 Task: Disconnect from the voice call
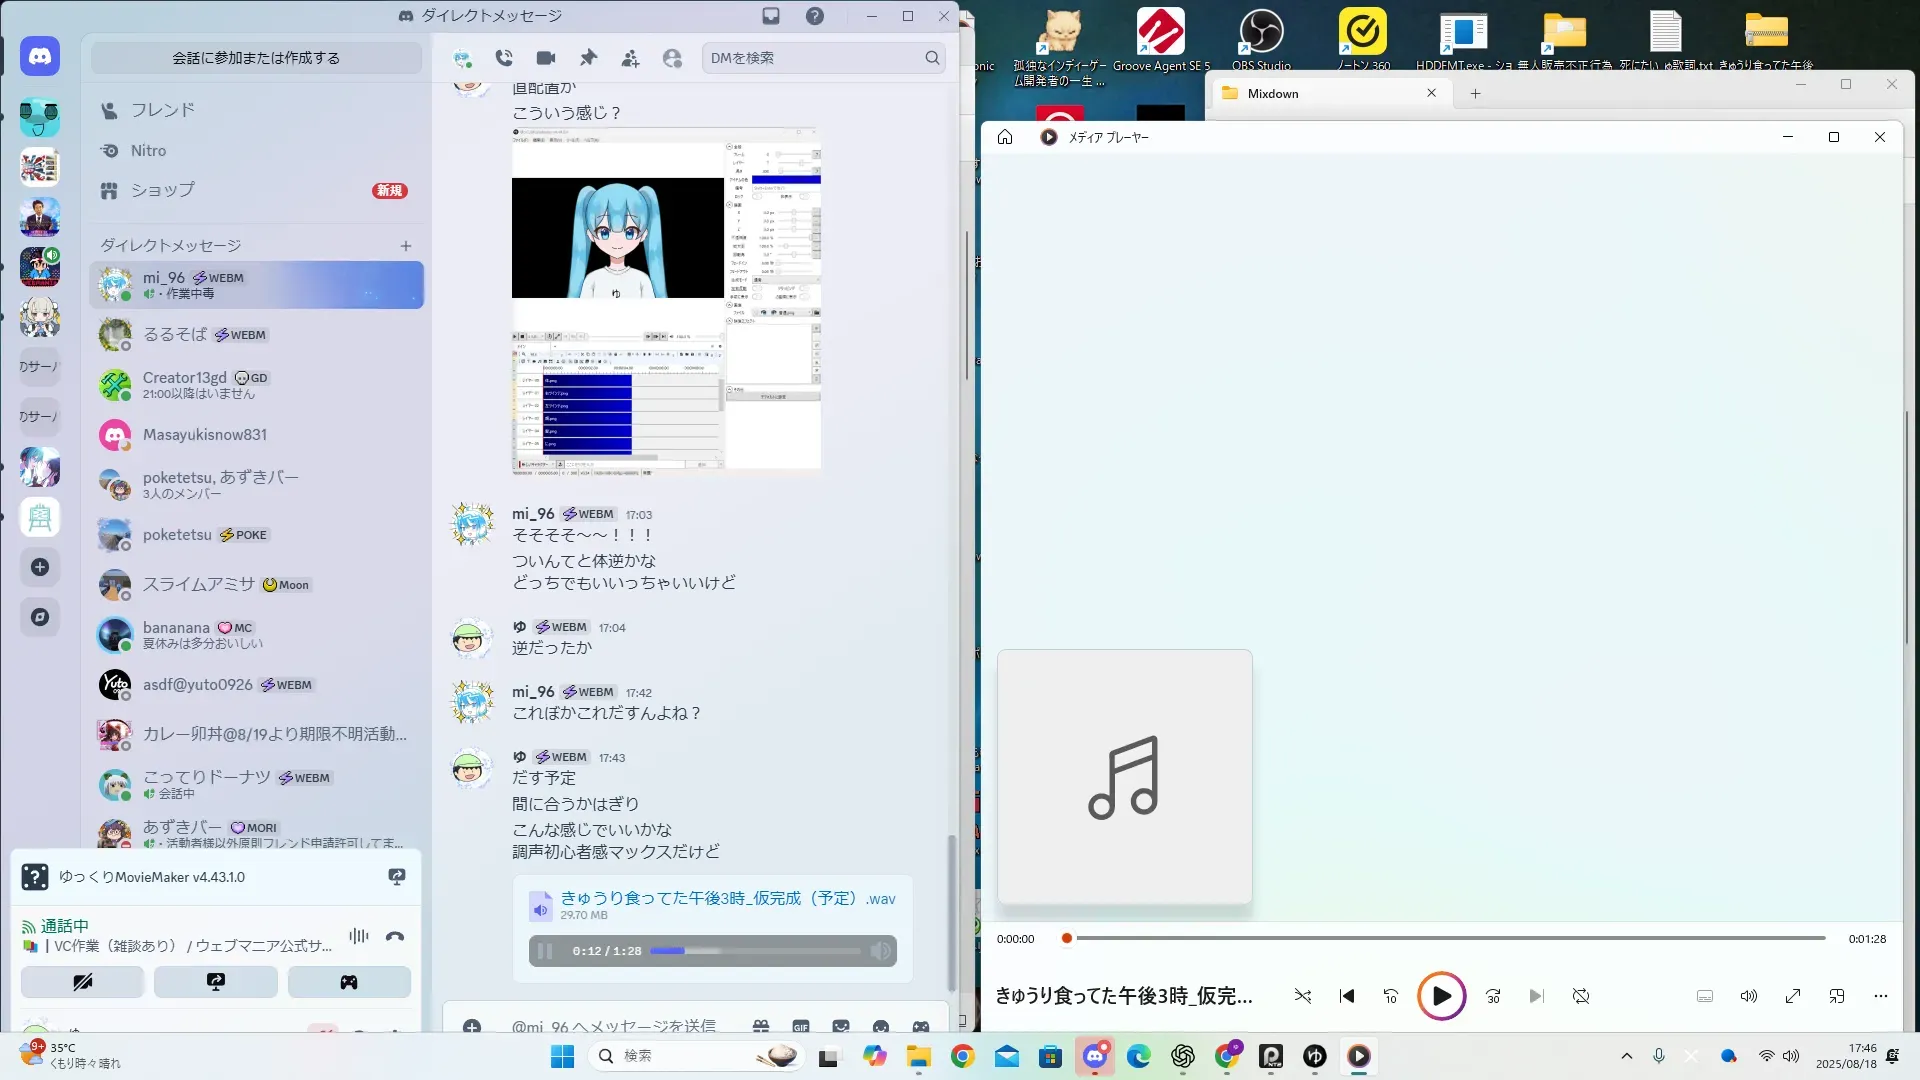coord(395,937)
